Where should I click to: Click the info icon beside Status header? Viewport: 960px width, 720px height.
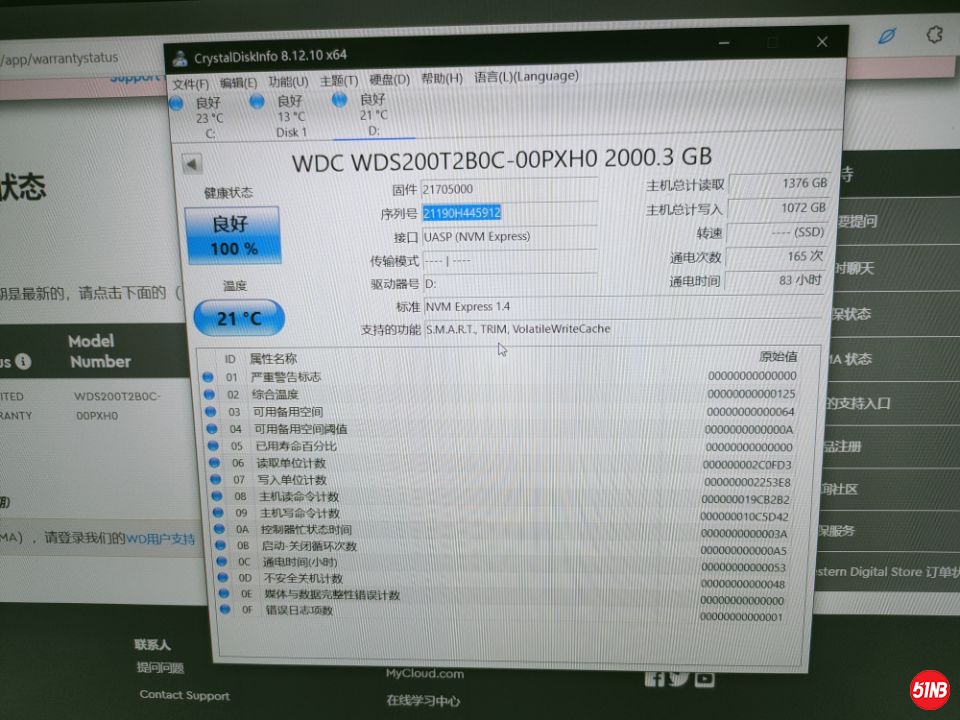(x=23, y=361)
